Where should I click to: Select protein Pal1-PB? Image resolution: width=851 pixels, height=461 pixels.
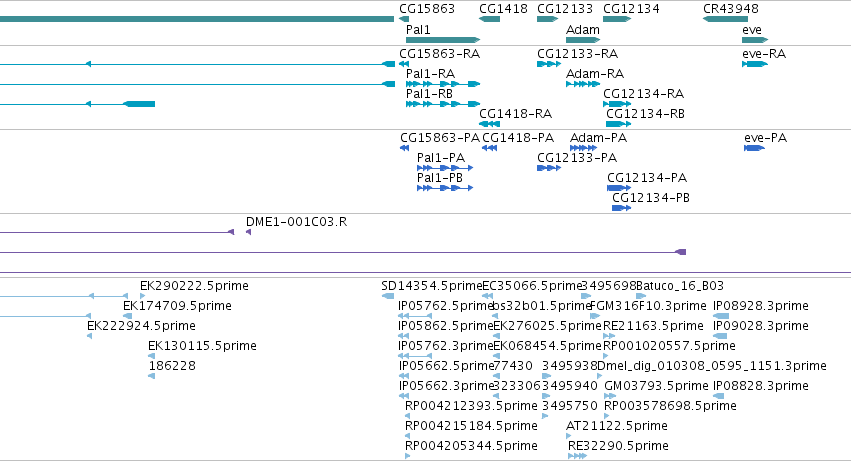click(x=440, y=178)
